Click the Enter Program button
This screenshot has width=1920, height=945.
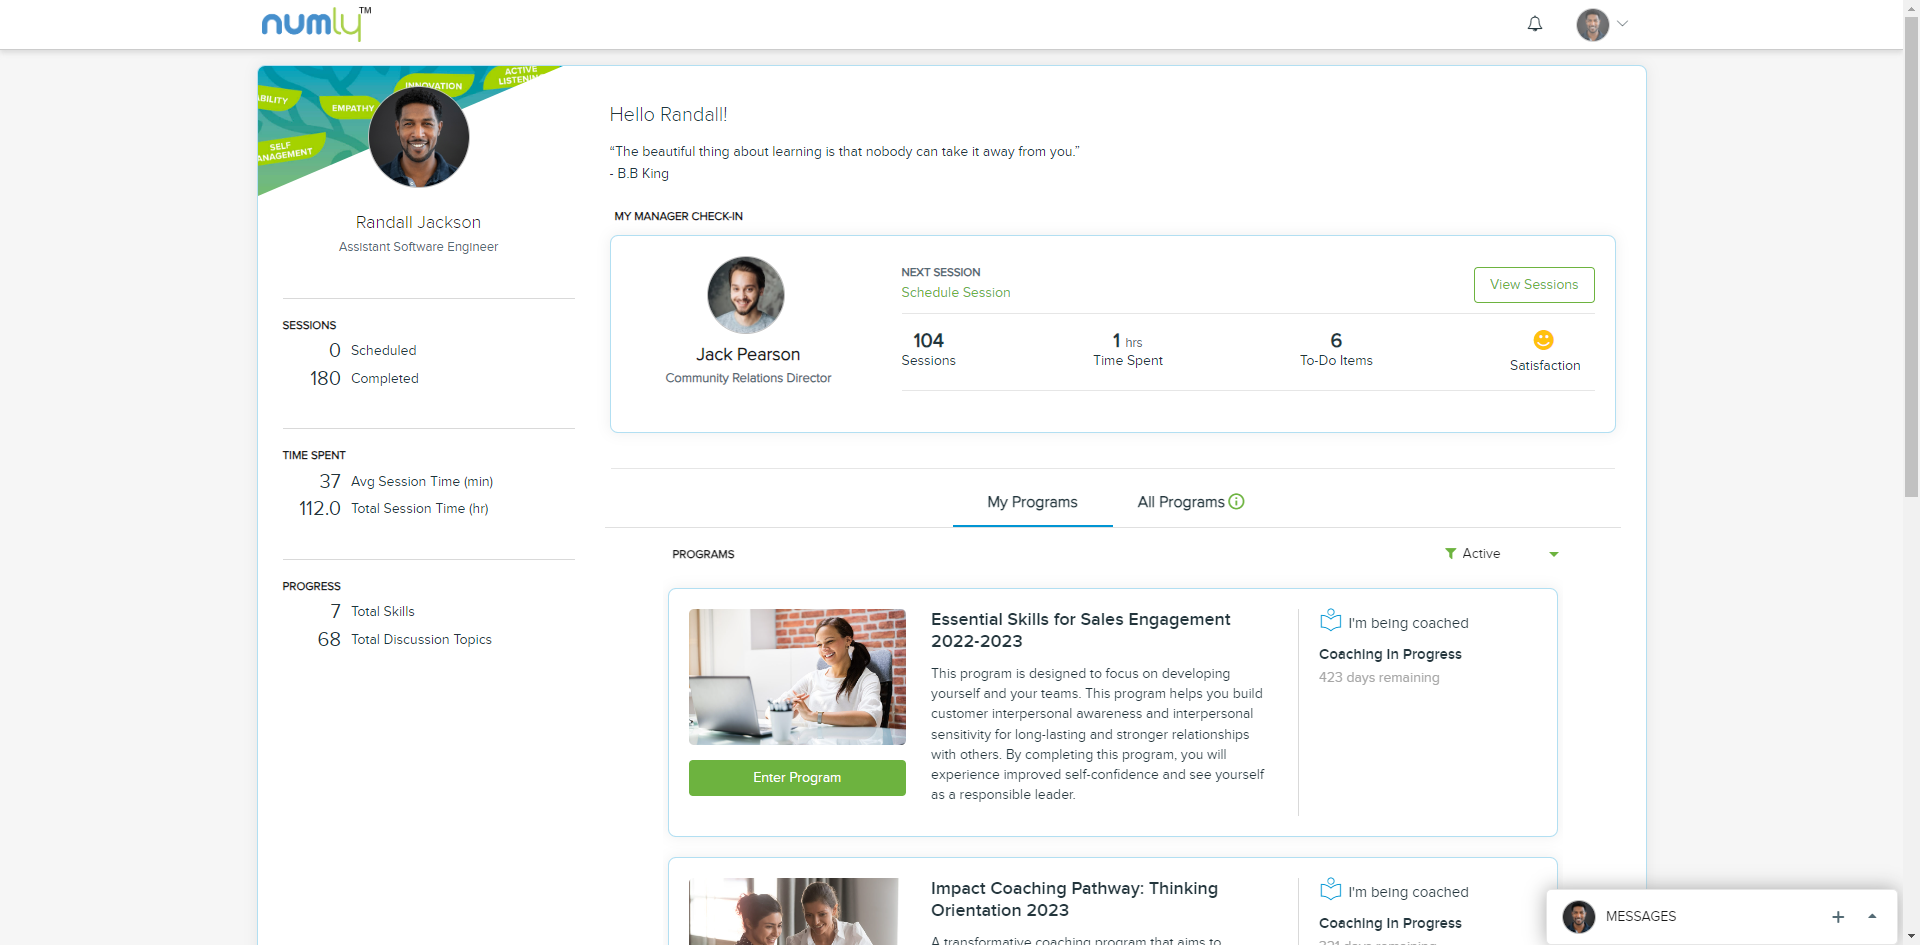click(x=797, y=778)
